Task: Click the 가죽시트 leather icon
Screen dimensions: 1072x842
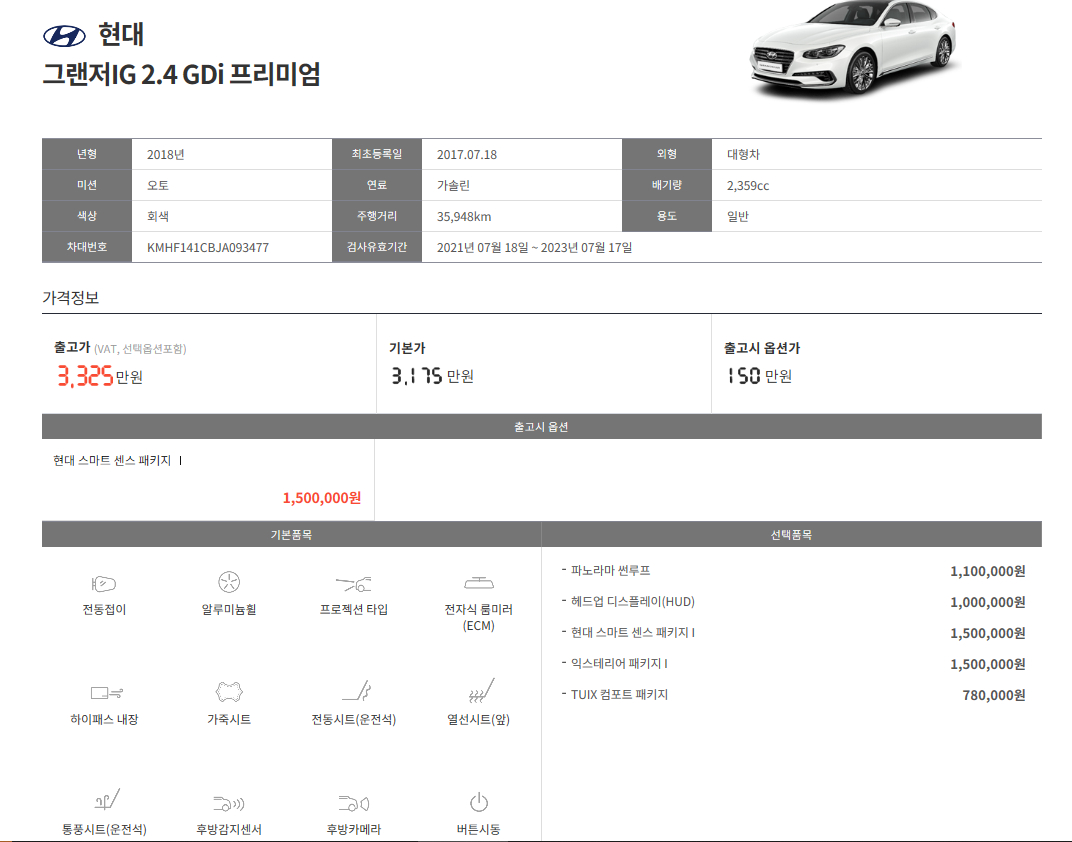Action: pyautogui.click(x=229, y=692)
